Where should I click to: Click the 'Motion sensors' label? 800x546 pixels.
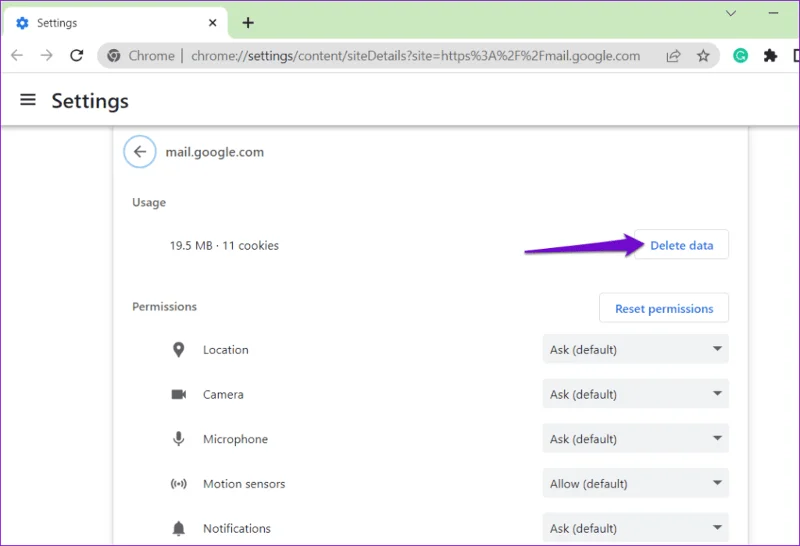(244, 484)
